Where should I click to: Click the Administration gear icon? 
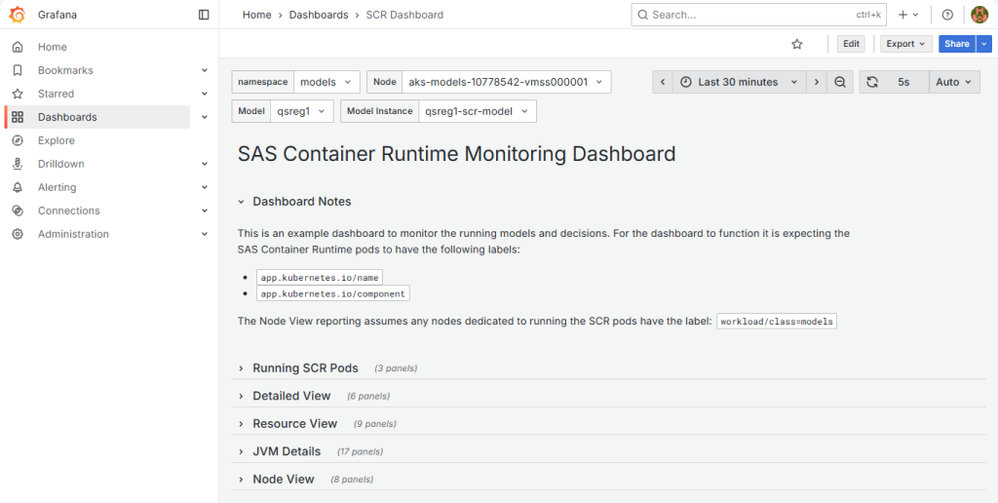18,234
